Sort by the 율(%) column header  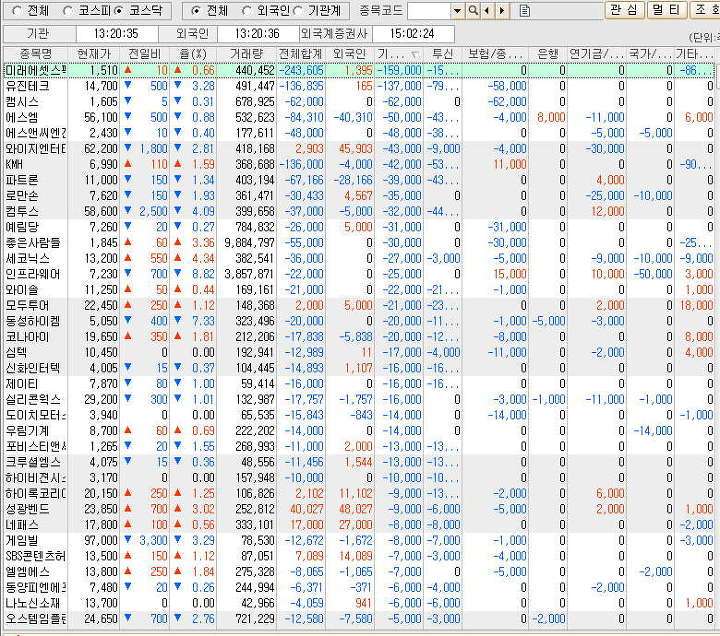pyautogui.click(x=193, y=54)
